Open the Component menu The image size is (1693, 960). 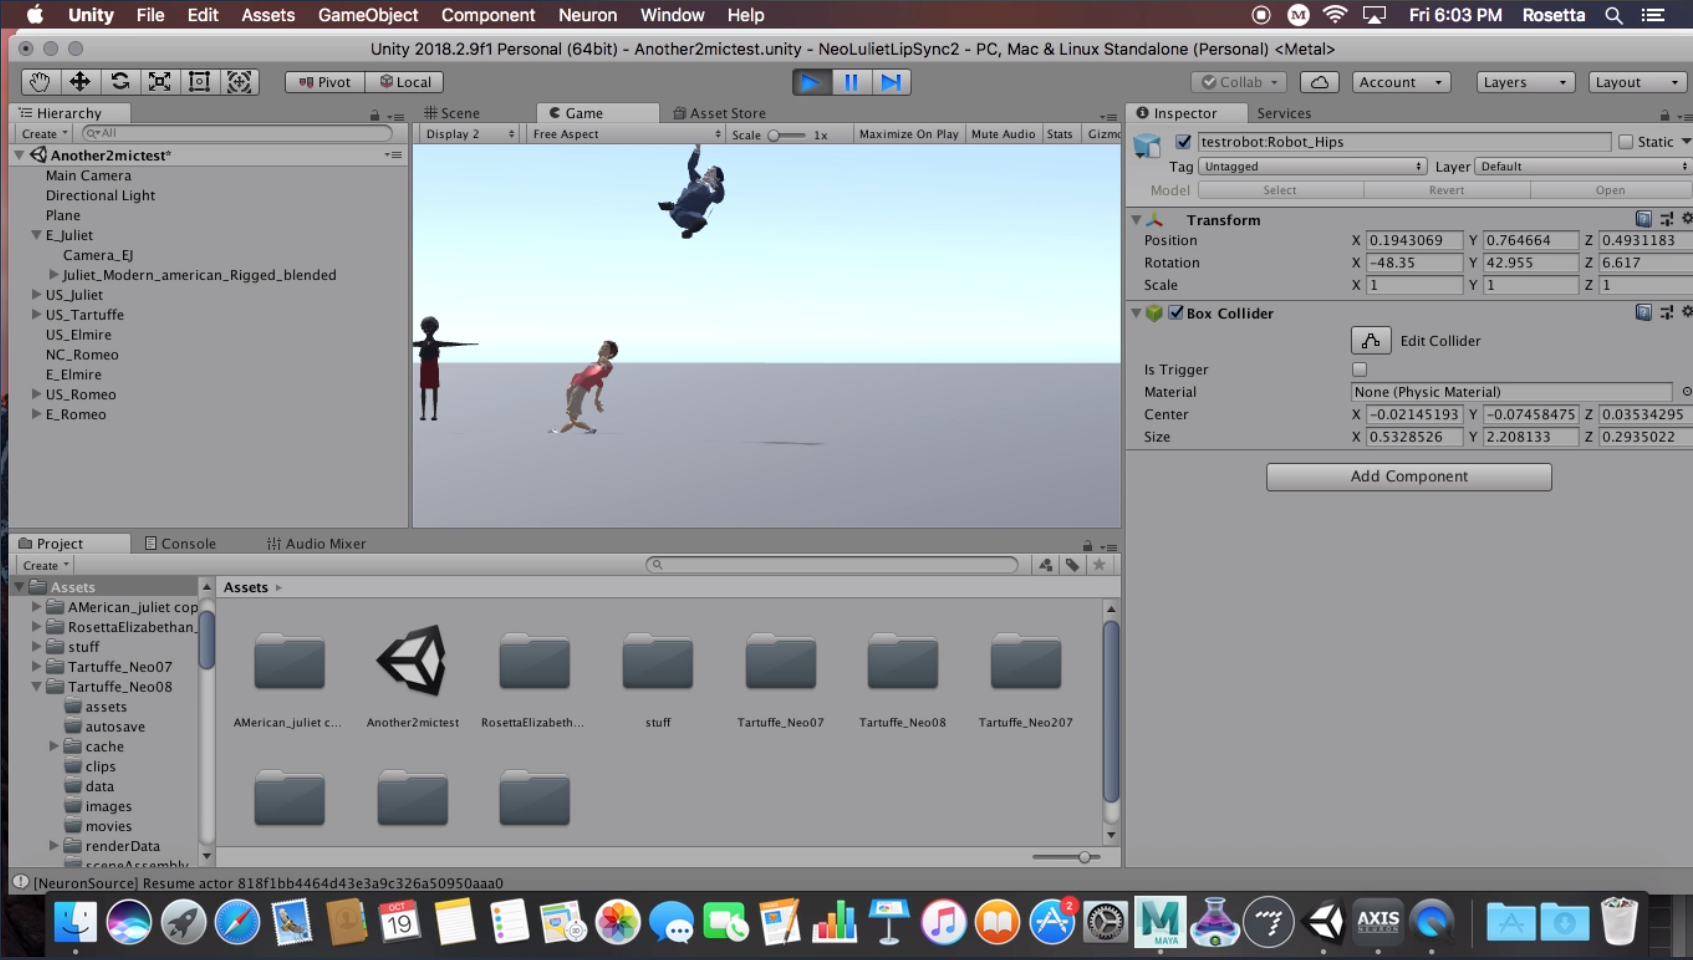[488, 15]
